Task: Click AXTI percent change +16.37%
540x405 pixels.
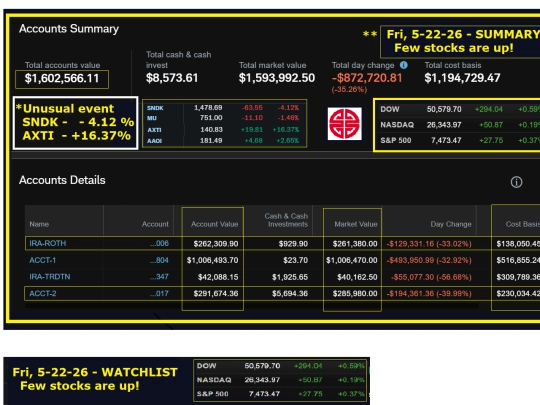Action: tap(285, 130)
